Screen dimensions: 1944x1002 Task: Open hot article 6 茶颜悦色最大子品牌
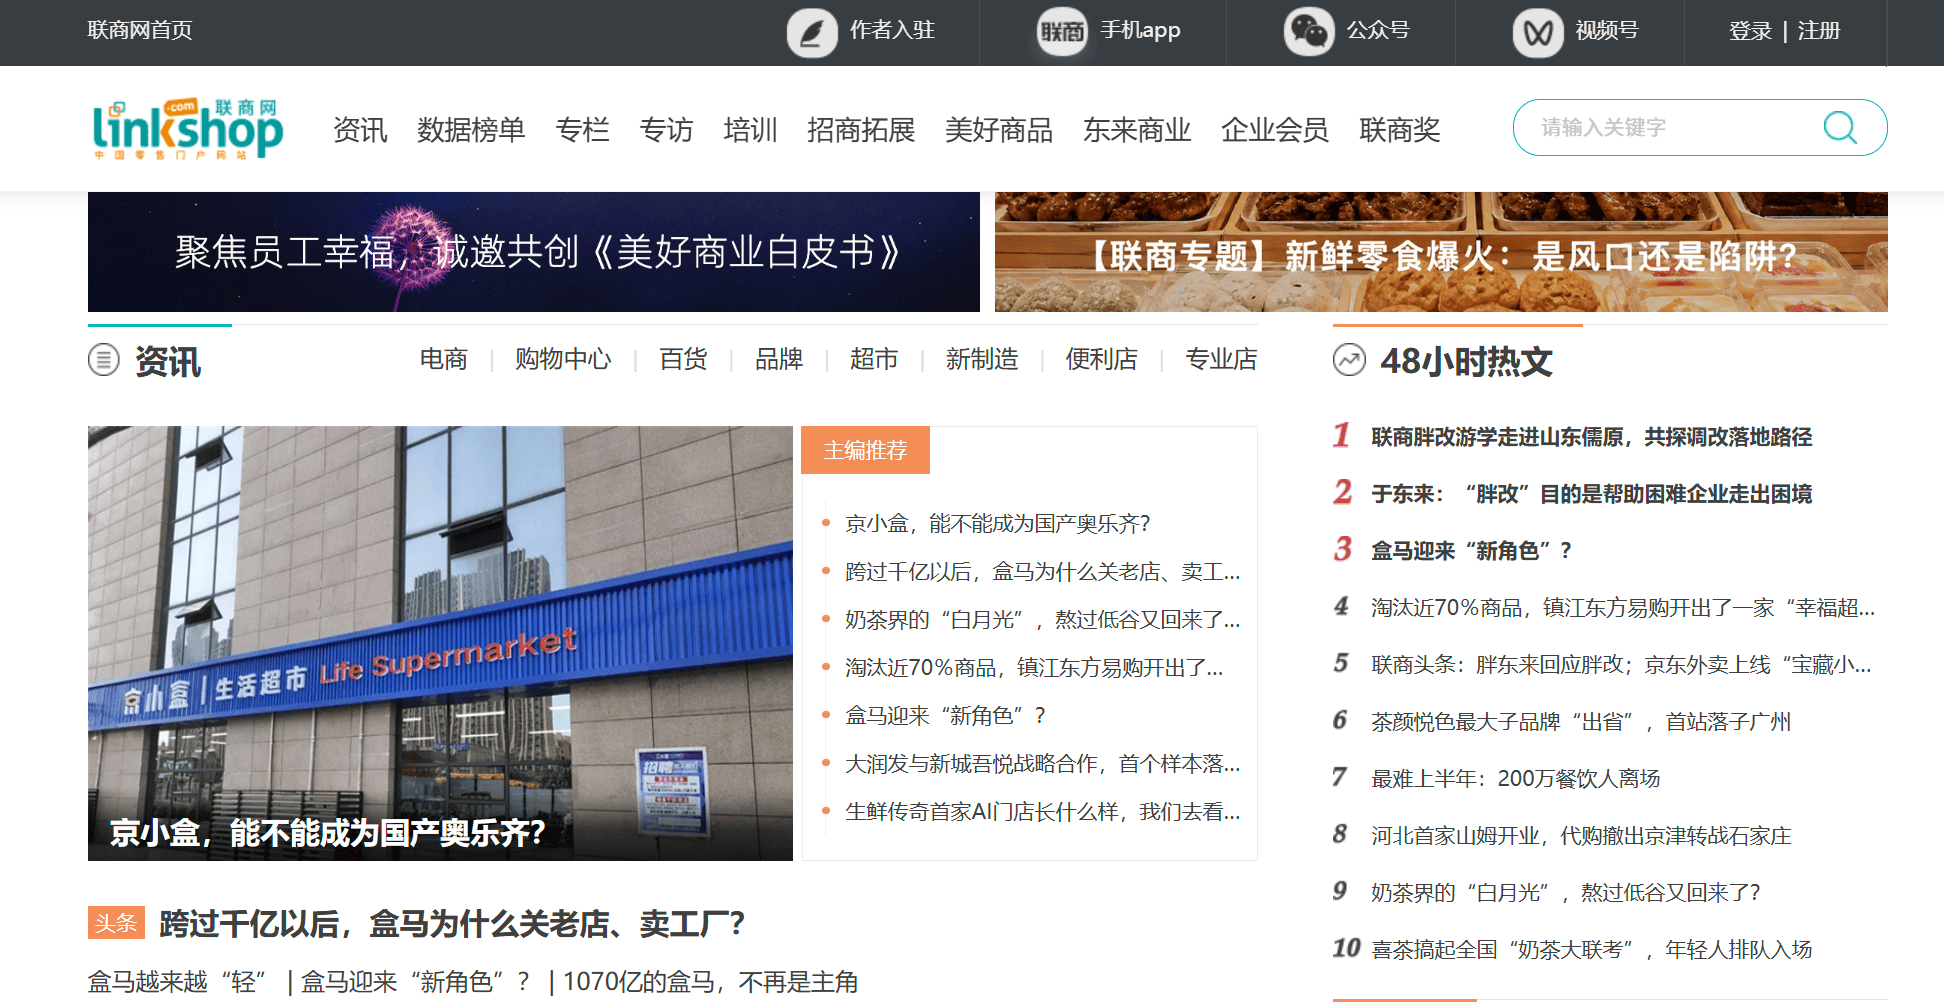(1581, 722)
